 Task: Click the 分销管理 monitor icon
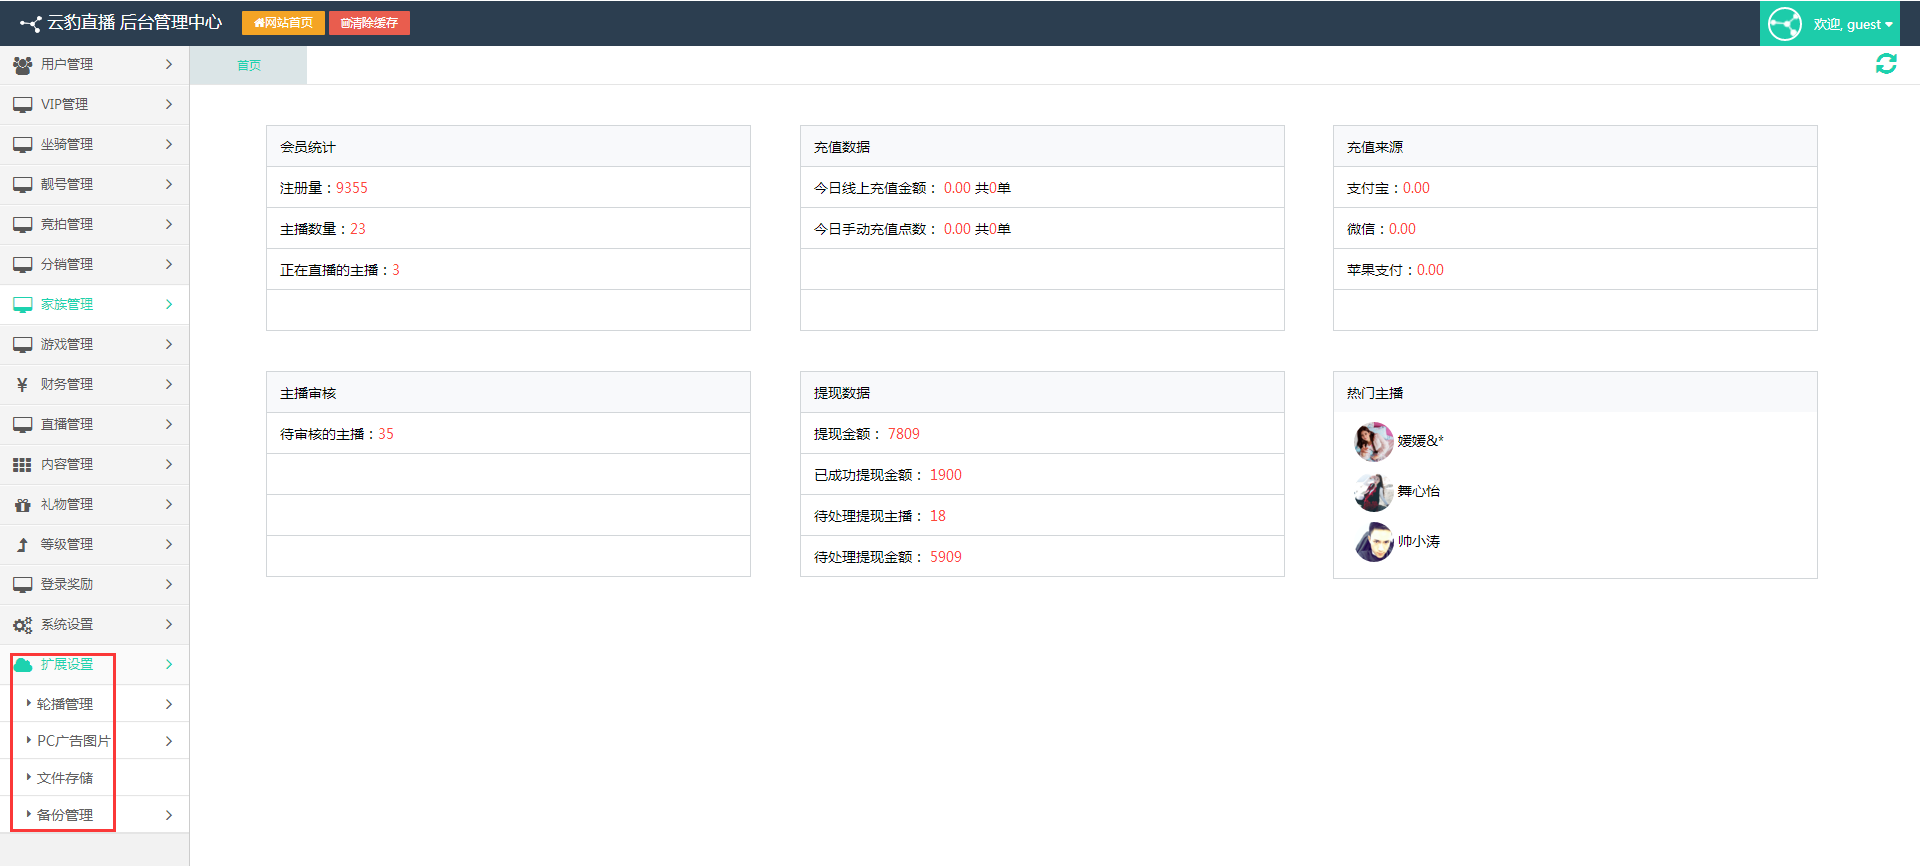tap(22, 265)
